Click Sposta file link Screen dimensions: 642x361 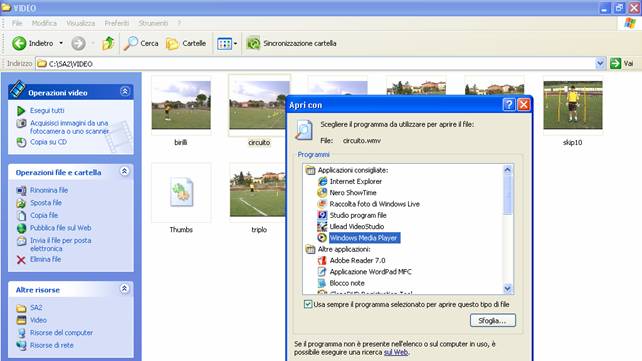coord(45,203)
